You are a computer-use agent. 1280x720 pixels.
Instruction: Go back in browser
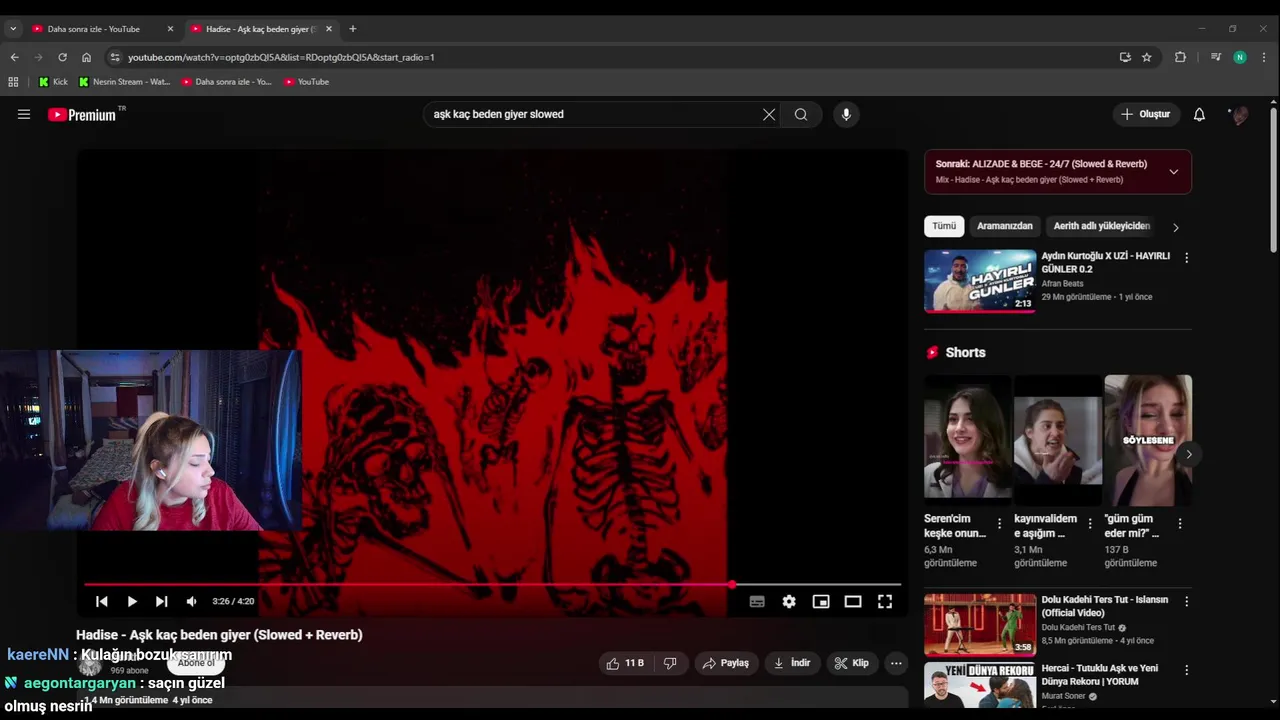coord(14,57)
